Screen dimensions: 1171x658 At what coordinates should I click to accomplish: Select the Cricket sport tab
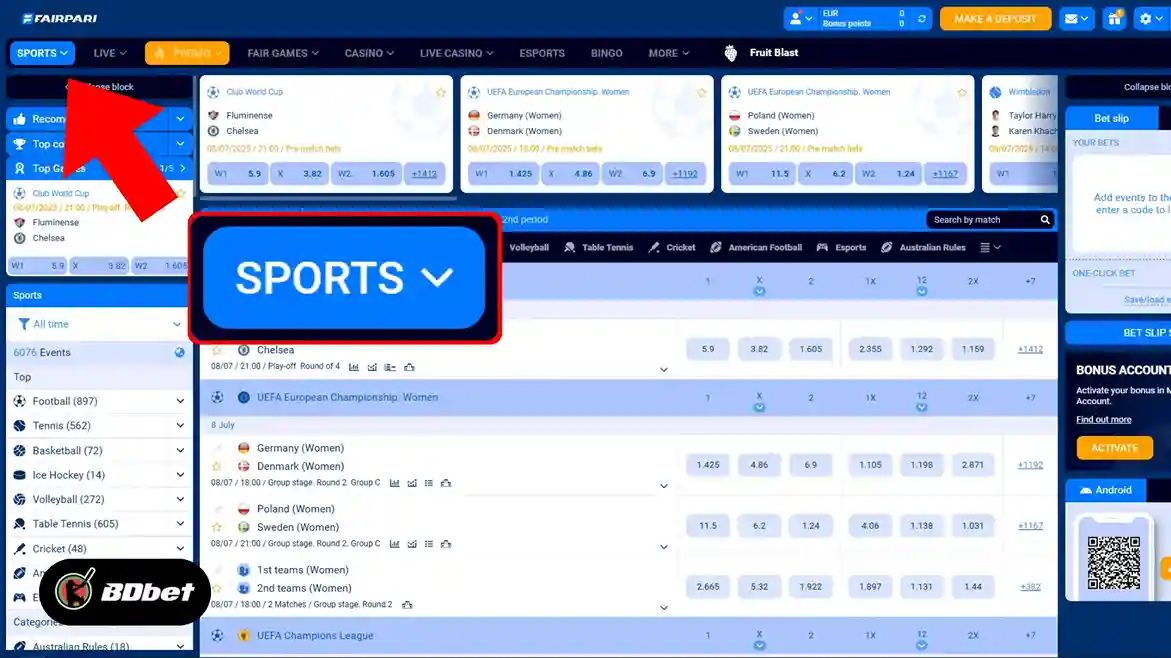click(671, 247)
